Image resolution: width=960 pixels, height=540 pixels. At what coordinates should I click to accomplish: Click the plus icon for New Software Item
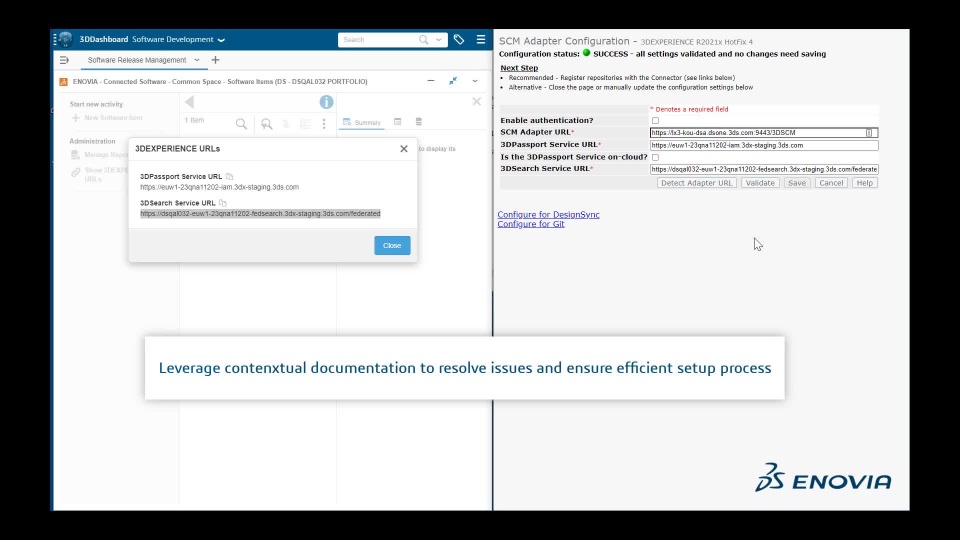(75, 118)
